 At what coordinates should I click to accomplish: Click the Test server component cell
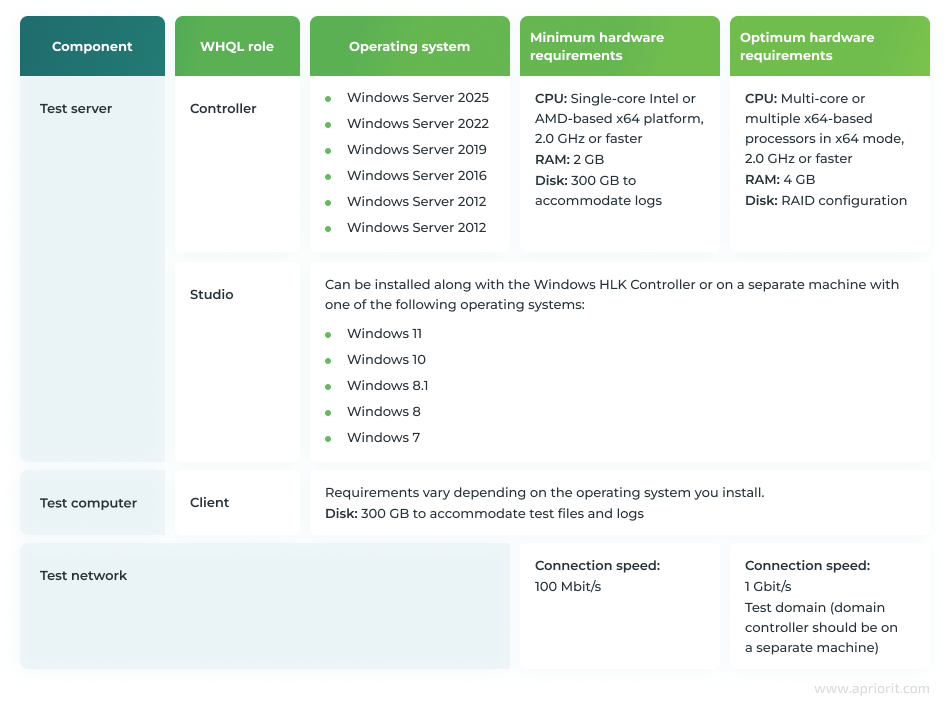point(76,109)
